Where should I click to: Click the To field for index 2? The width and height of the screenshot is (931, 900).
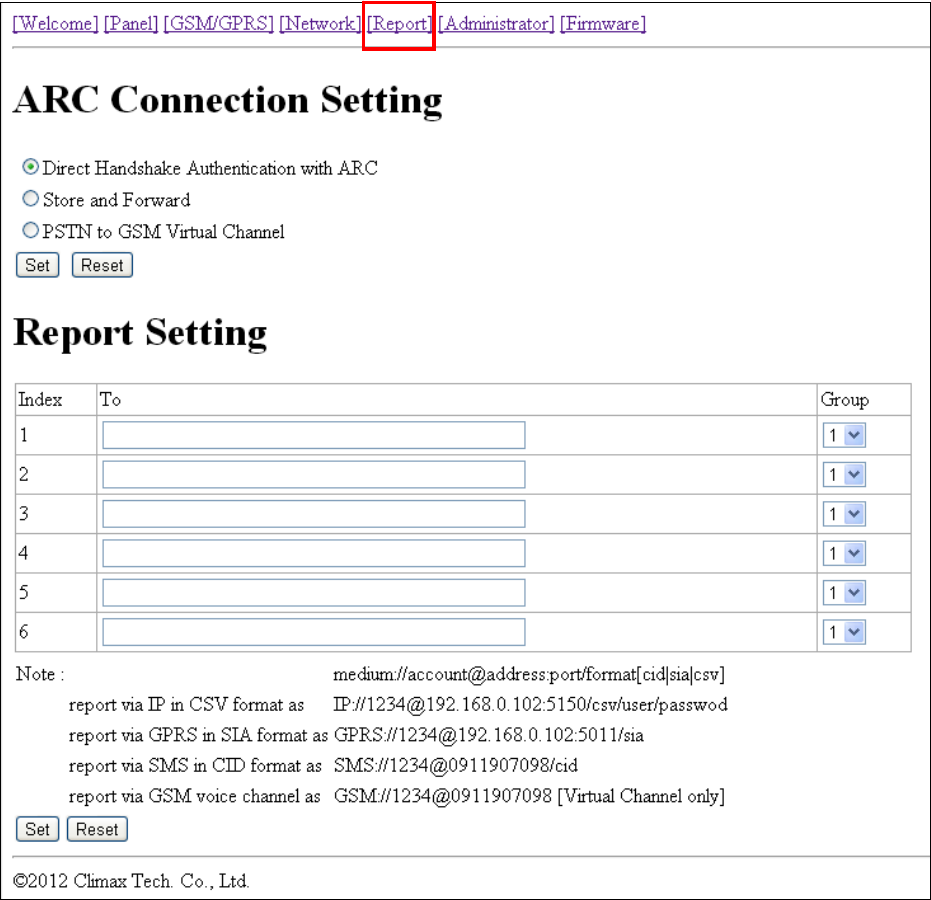tap(314, 474)
